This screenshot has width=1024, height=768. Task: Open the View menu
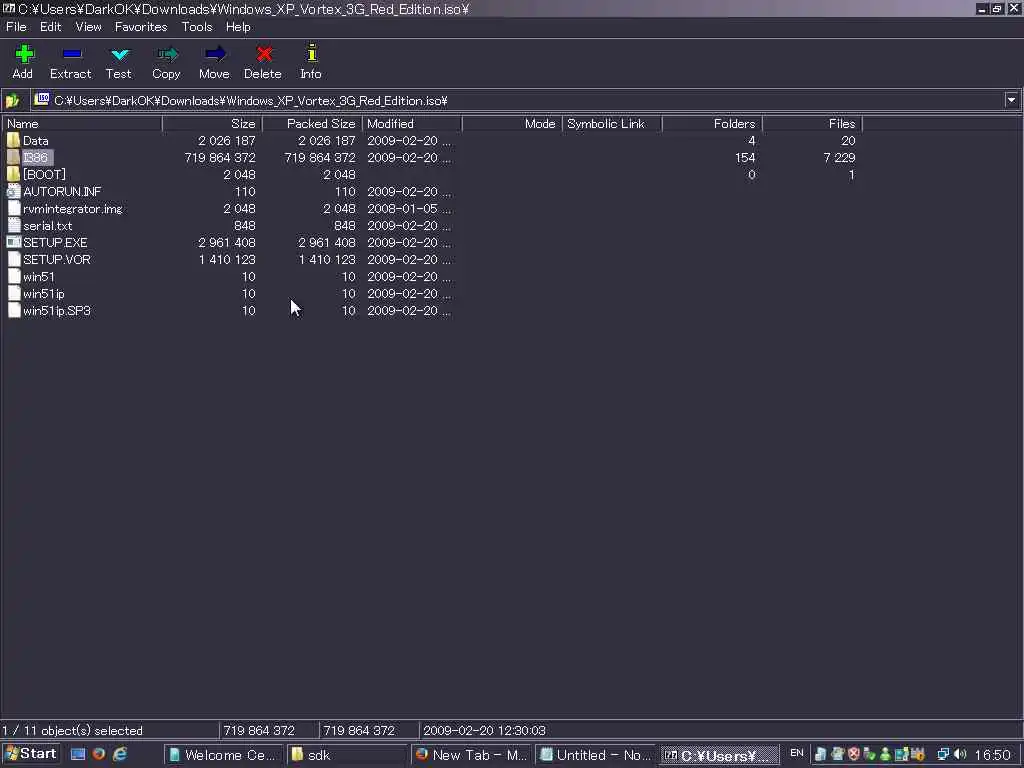pyautogui.click(x=88, y=27)
